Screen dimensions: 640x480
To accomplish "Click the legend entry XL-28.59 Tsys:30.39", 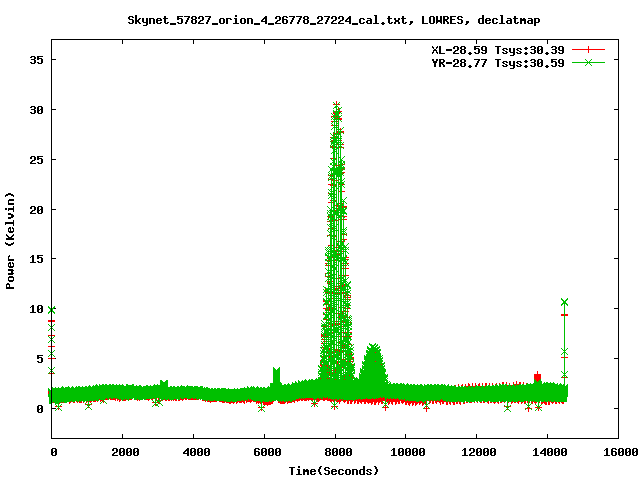I will point(498,50).
